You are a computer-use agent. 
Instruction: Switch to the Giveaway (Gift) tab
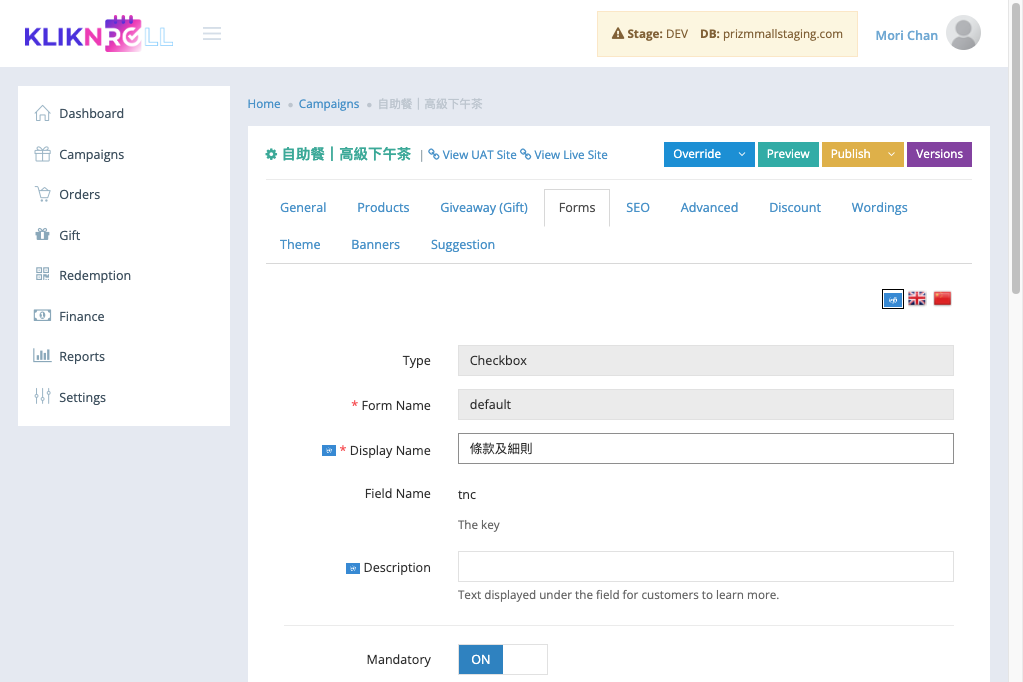[483, 208]
